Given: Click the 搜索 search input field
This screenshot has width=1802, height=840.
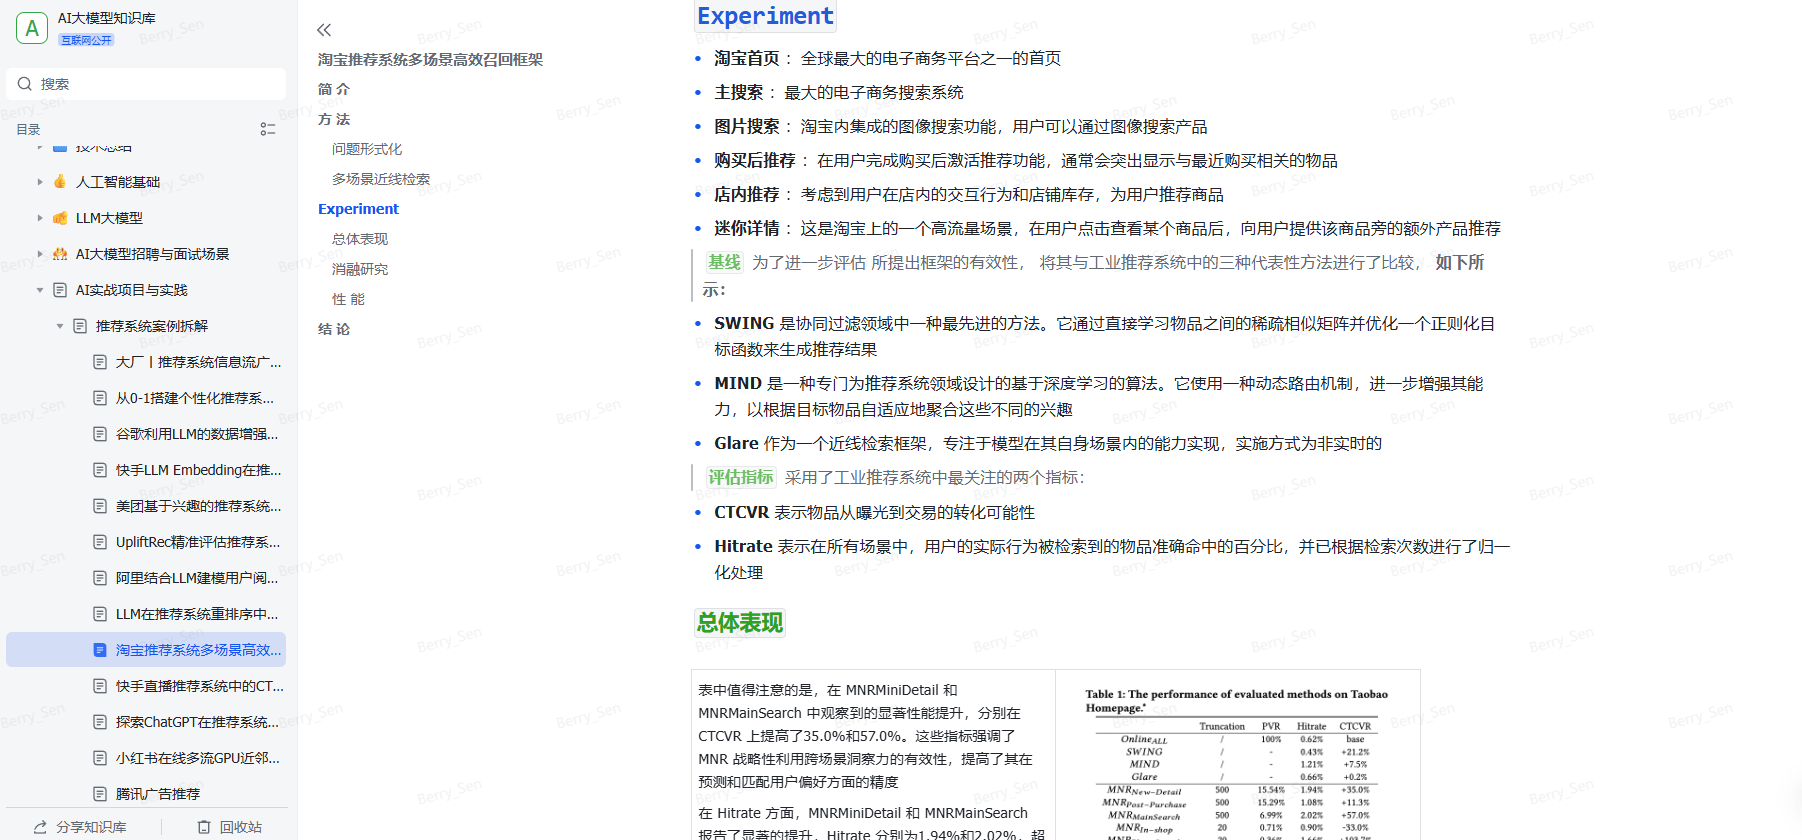Looking at the screenshot, I should tap(146, 84).
